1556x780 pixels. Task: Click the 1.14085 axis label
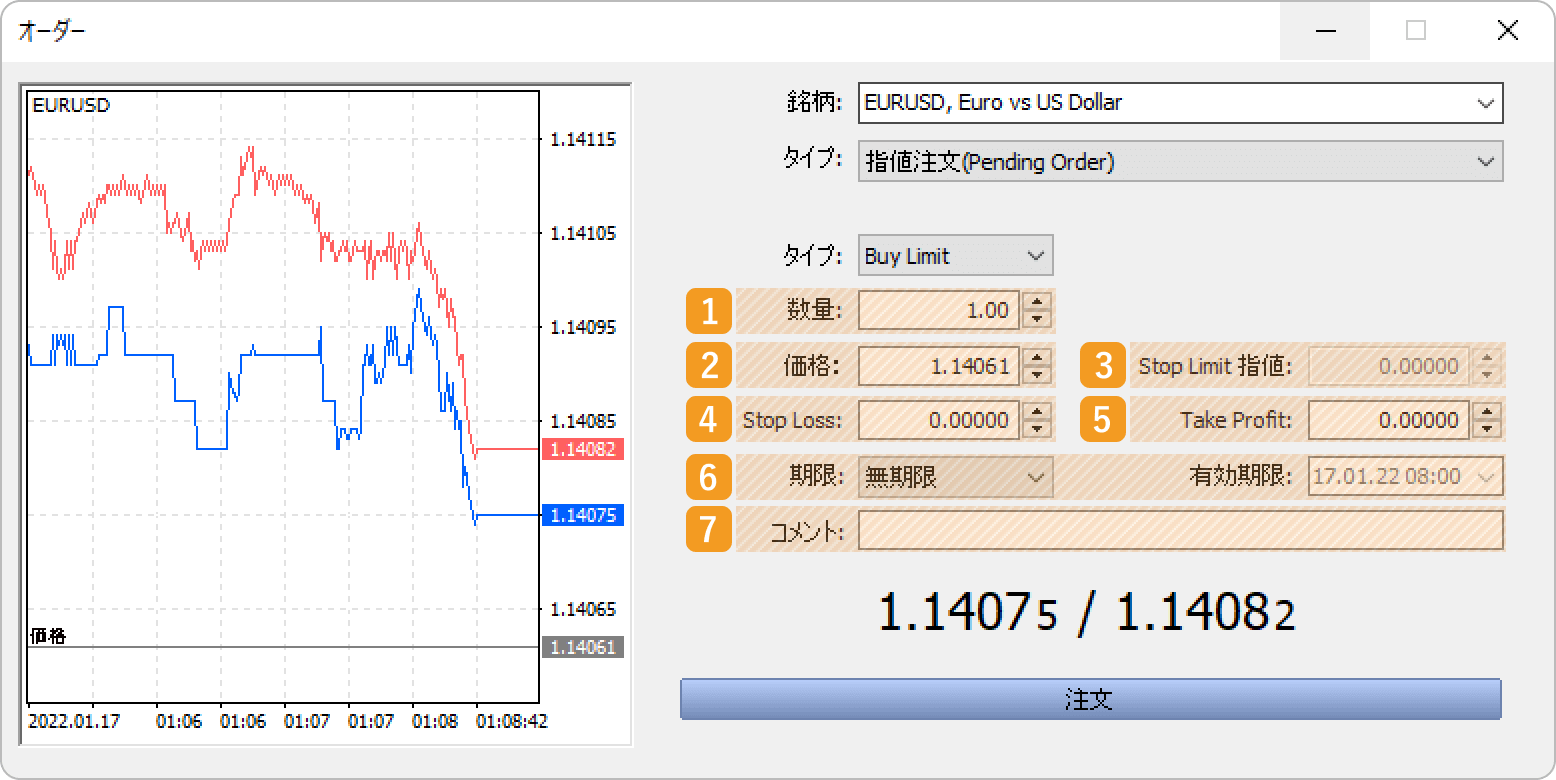tap(583, 421)
